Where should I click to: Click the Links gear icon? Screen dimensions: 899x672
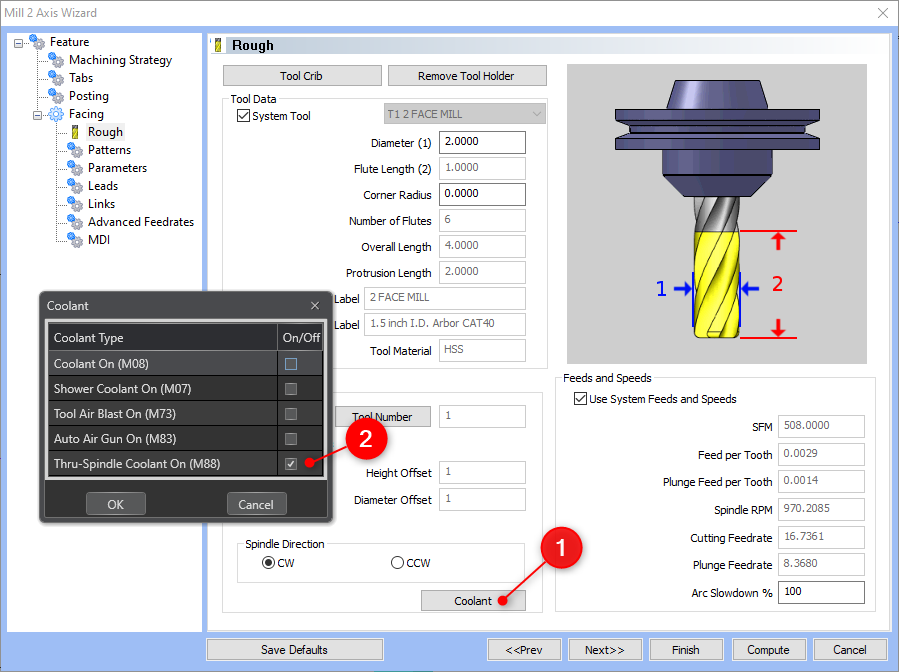click(75, 204)
